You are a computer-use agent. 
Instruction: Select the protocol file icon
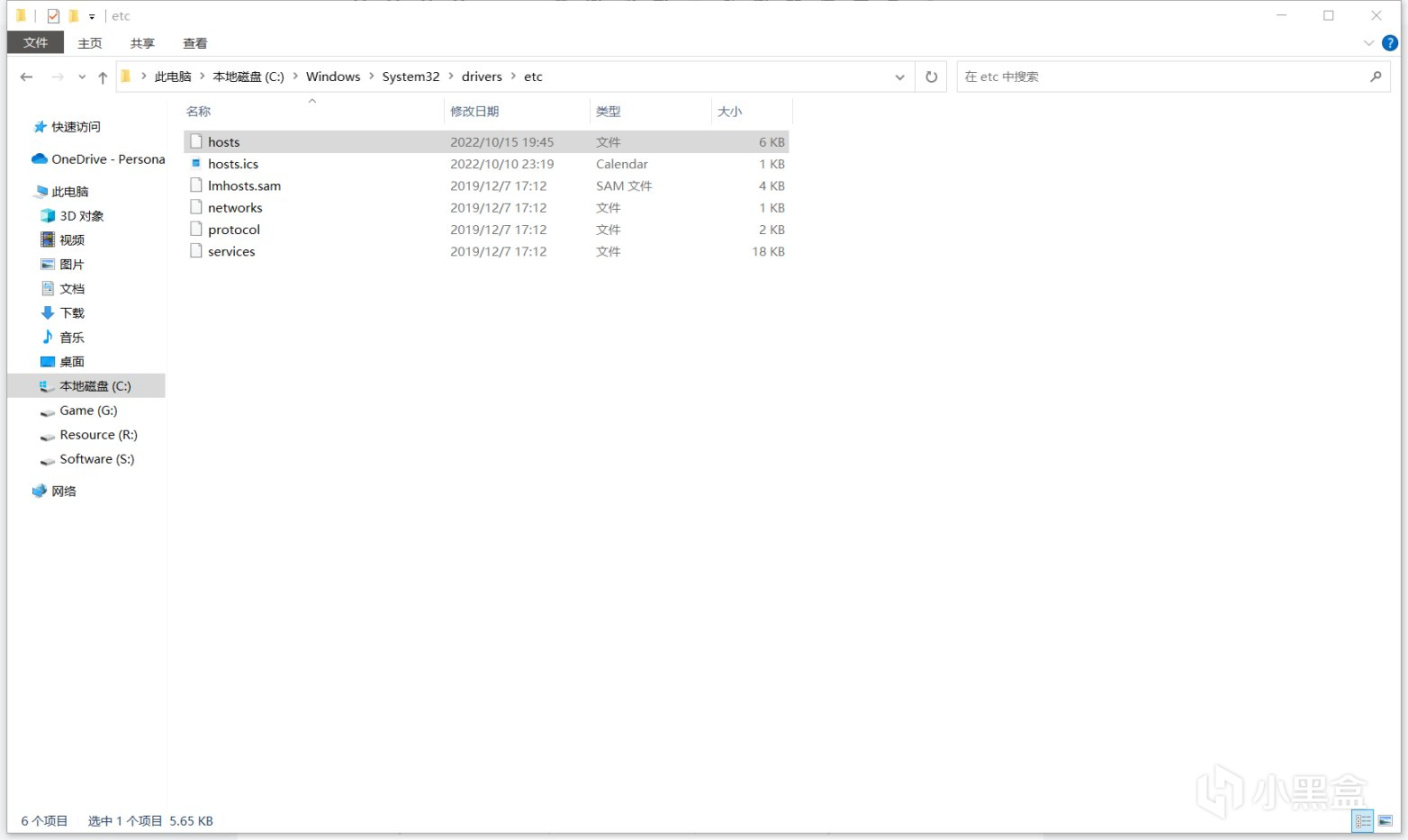pos(197,230)
